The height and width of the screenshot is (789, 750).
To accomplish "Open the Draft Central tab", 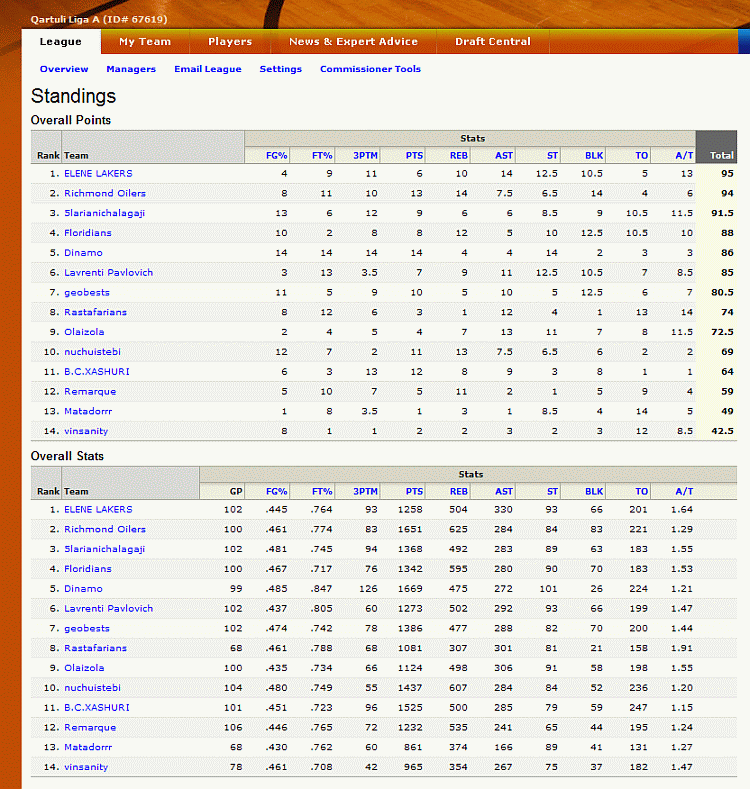I will tap(493, 42).
